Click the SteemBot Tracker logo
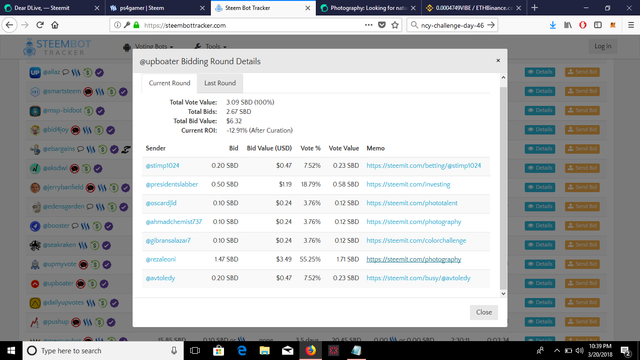 [57, 47]
